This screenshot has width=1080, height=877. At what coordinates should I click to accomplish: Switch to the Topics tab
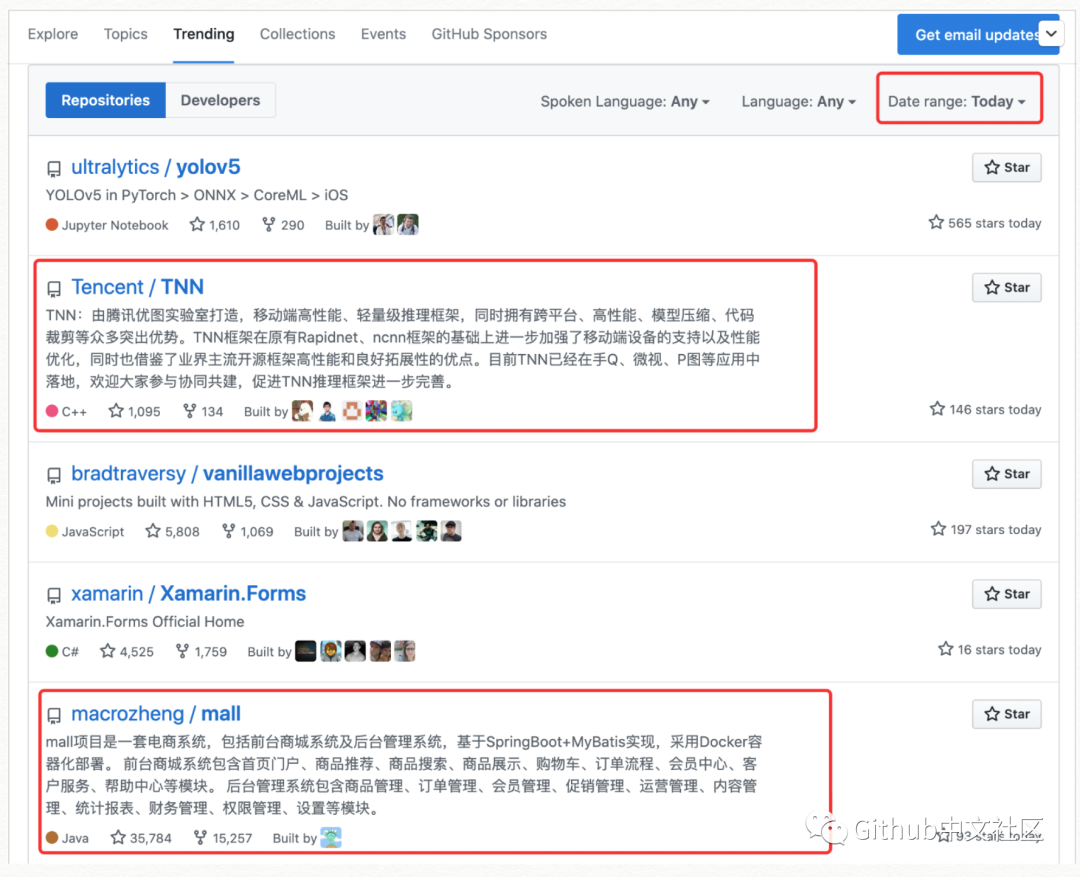coord(125,34)
